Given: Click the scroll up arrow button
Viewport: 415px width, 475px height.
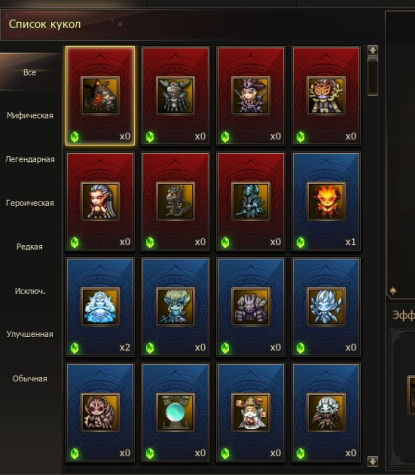Looking at the screenshot, I should [x=373, y=50].
